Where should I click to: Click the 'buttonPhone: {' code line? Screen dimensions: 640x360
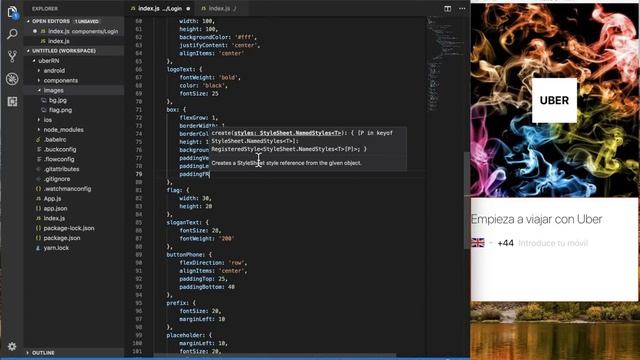[189, 255]
